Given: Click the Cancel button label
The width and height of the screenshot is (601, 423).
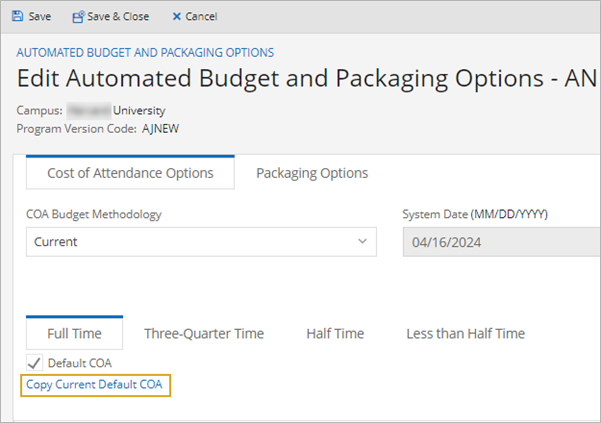Looking at the screenshot, I should [x=201, y=16].
